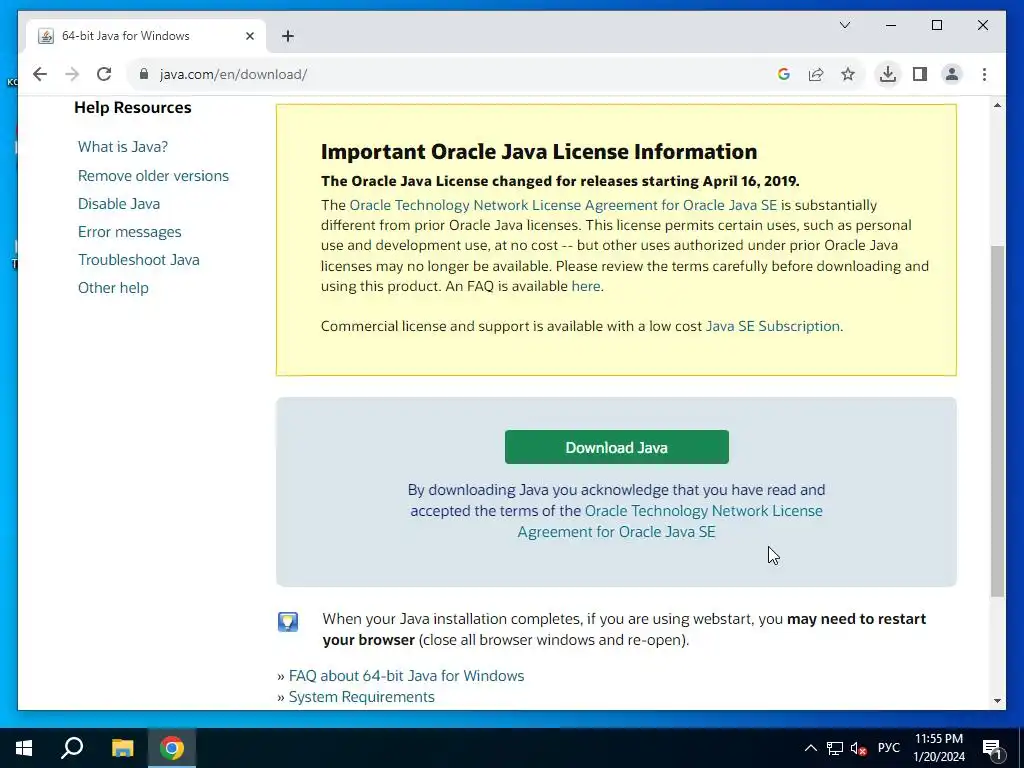Click the green Download Java button
The image size is (1024, 768).
pos(616,447)
